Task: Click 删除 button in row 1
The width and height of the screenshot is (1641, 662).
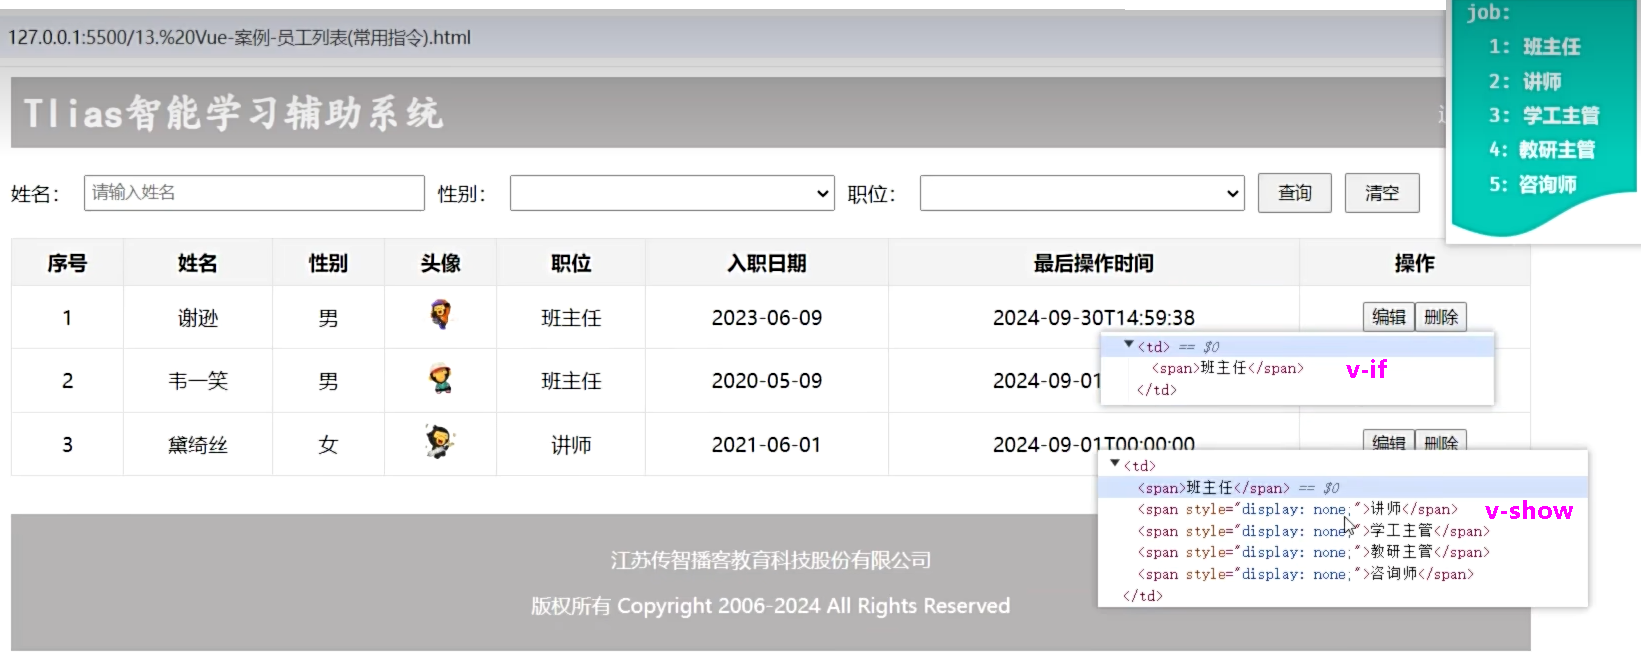Action: (x=1441, y=317)
